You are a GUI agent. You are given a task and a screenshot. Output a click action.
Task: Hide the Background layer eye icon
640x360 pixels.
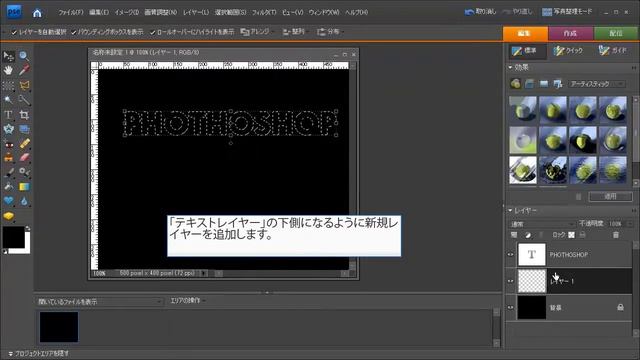[x=511, y=307]
